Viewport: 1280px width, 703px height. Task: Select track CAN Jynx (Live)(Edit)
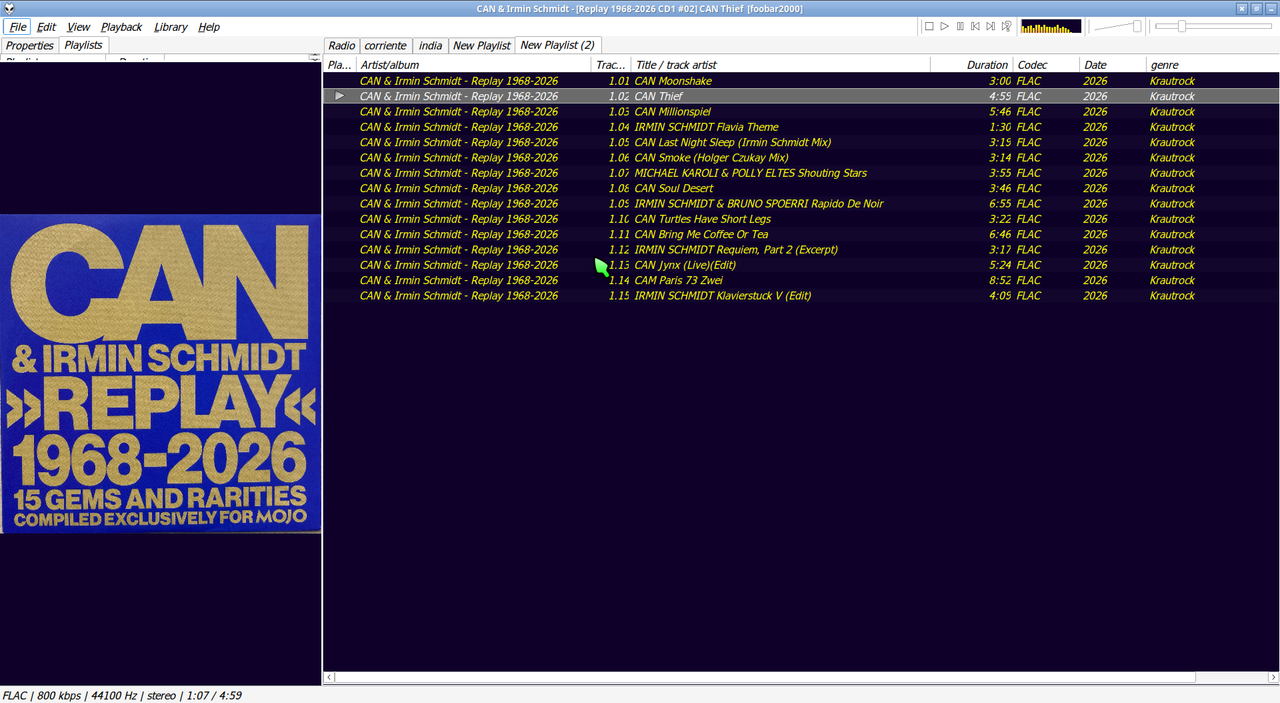[x=801, y=265]
